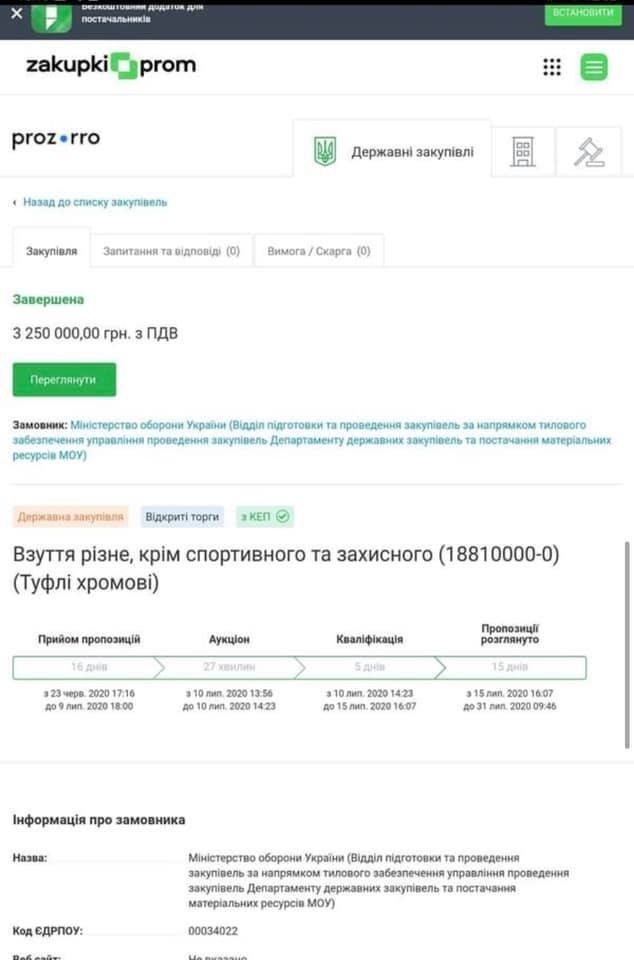This screenshot has height=960, width=634.
Task: Click the Державна закупівля tag
Action: coord(70,517)
